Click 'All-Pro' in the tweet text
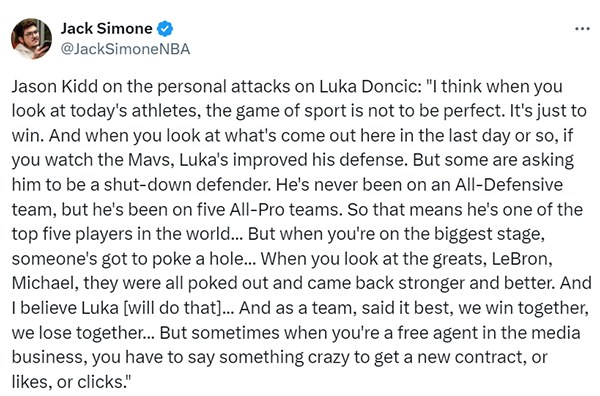Screen dimensions: 600x396 tap(256, 209)
